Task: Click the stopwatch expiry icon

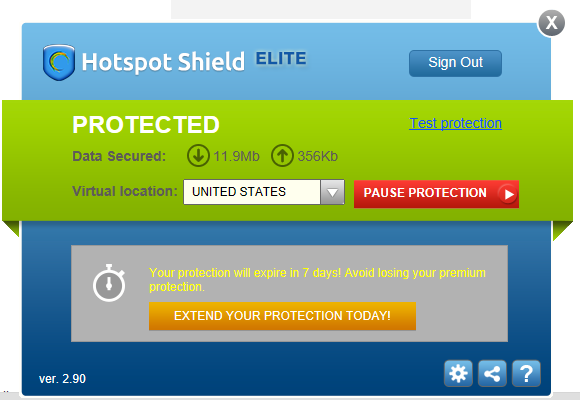Action: [109, 283]
